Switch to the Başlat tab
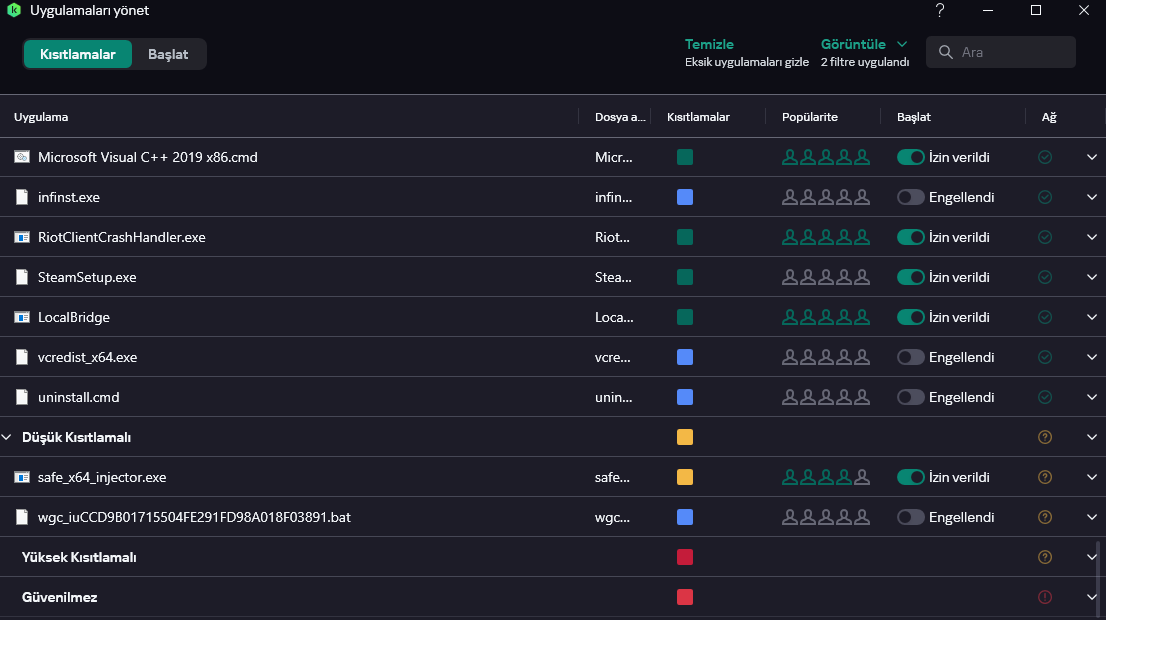The image size is (1152, 648). 168,54
